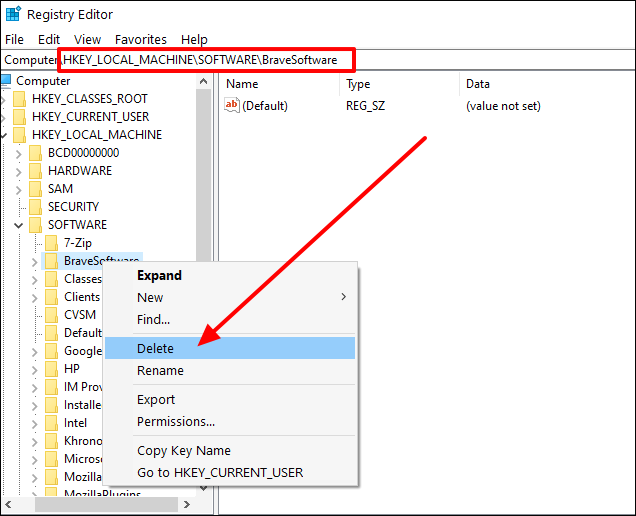Open the View menu
636x516 pixels.
point(87,39)
